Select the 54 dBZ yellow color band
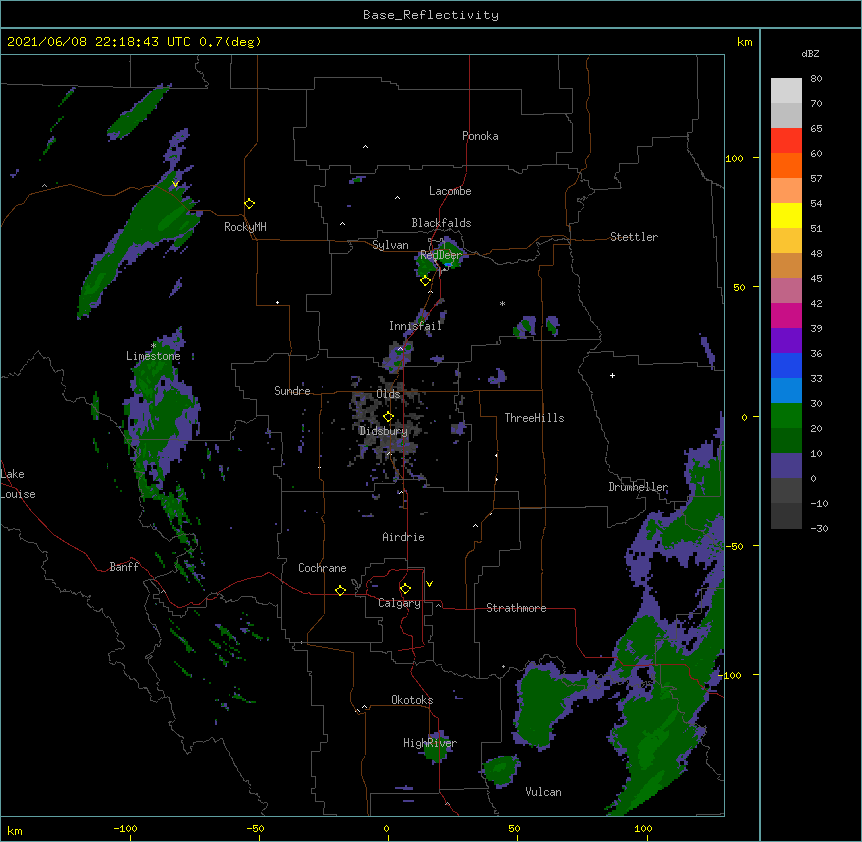The image size is (862, 842). [786, 215]
